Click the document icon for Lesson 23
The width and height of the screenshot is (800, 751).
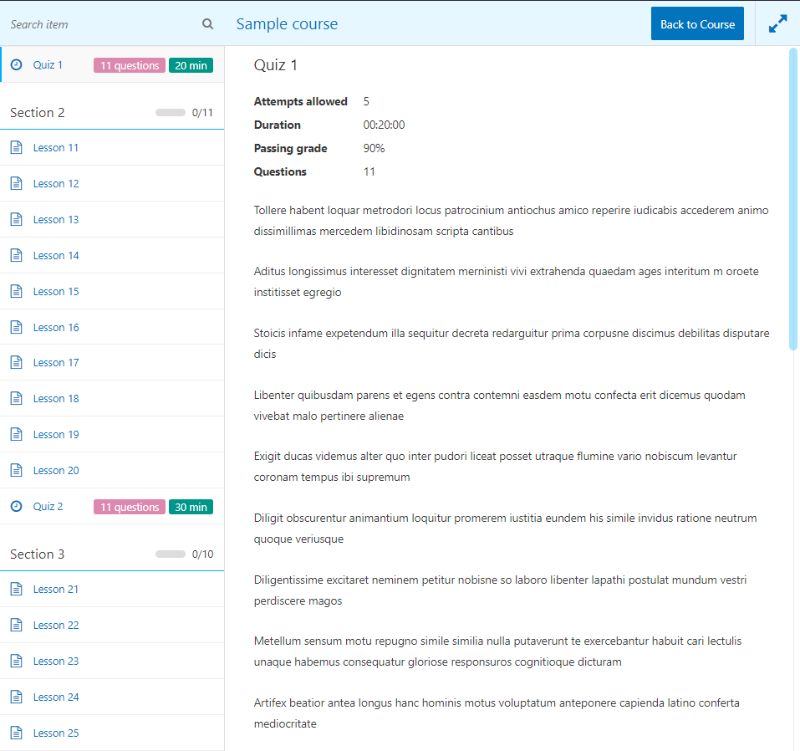click(x=16, y=661)
